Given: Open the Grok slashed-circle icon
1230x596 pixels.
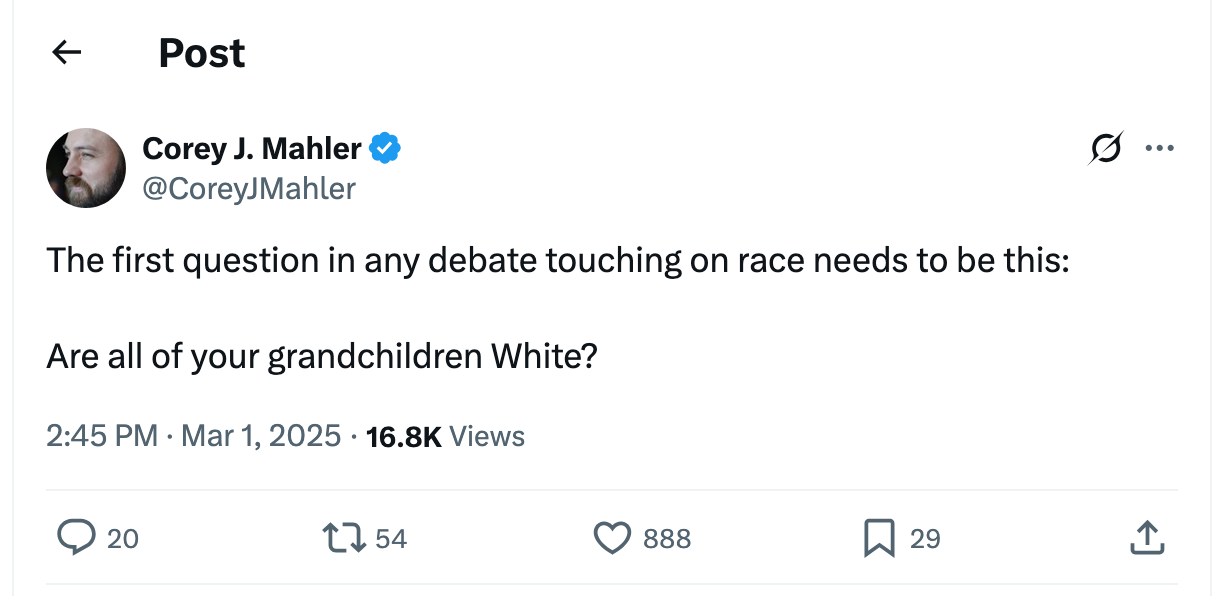Looking at the screenshot, I should coord(1107,149).
